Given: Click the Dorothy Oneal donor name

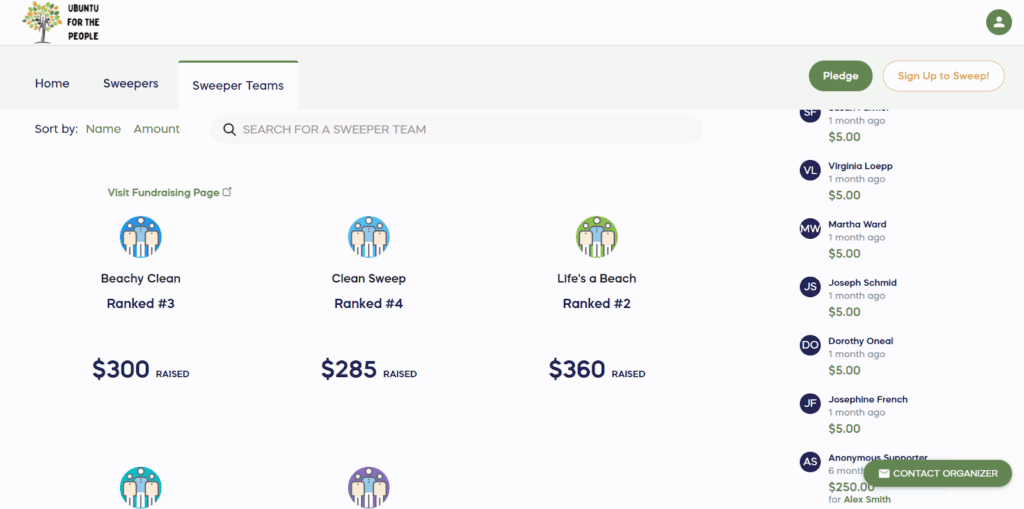Looking at the screenshot, I should (861, 341).
